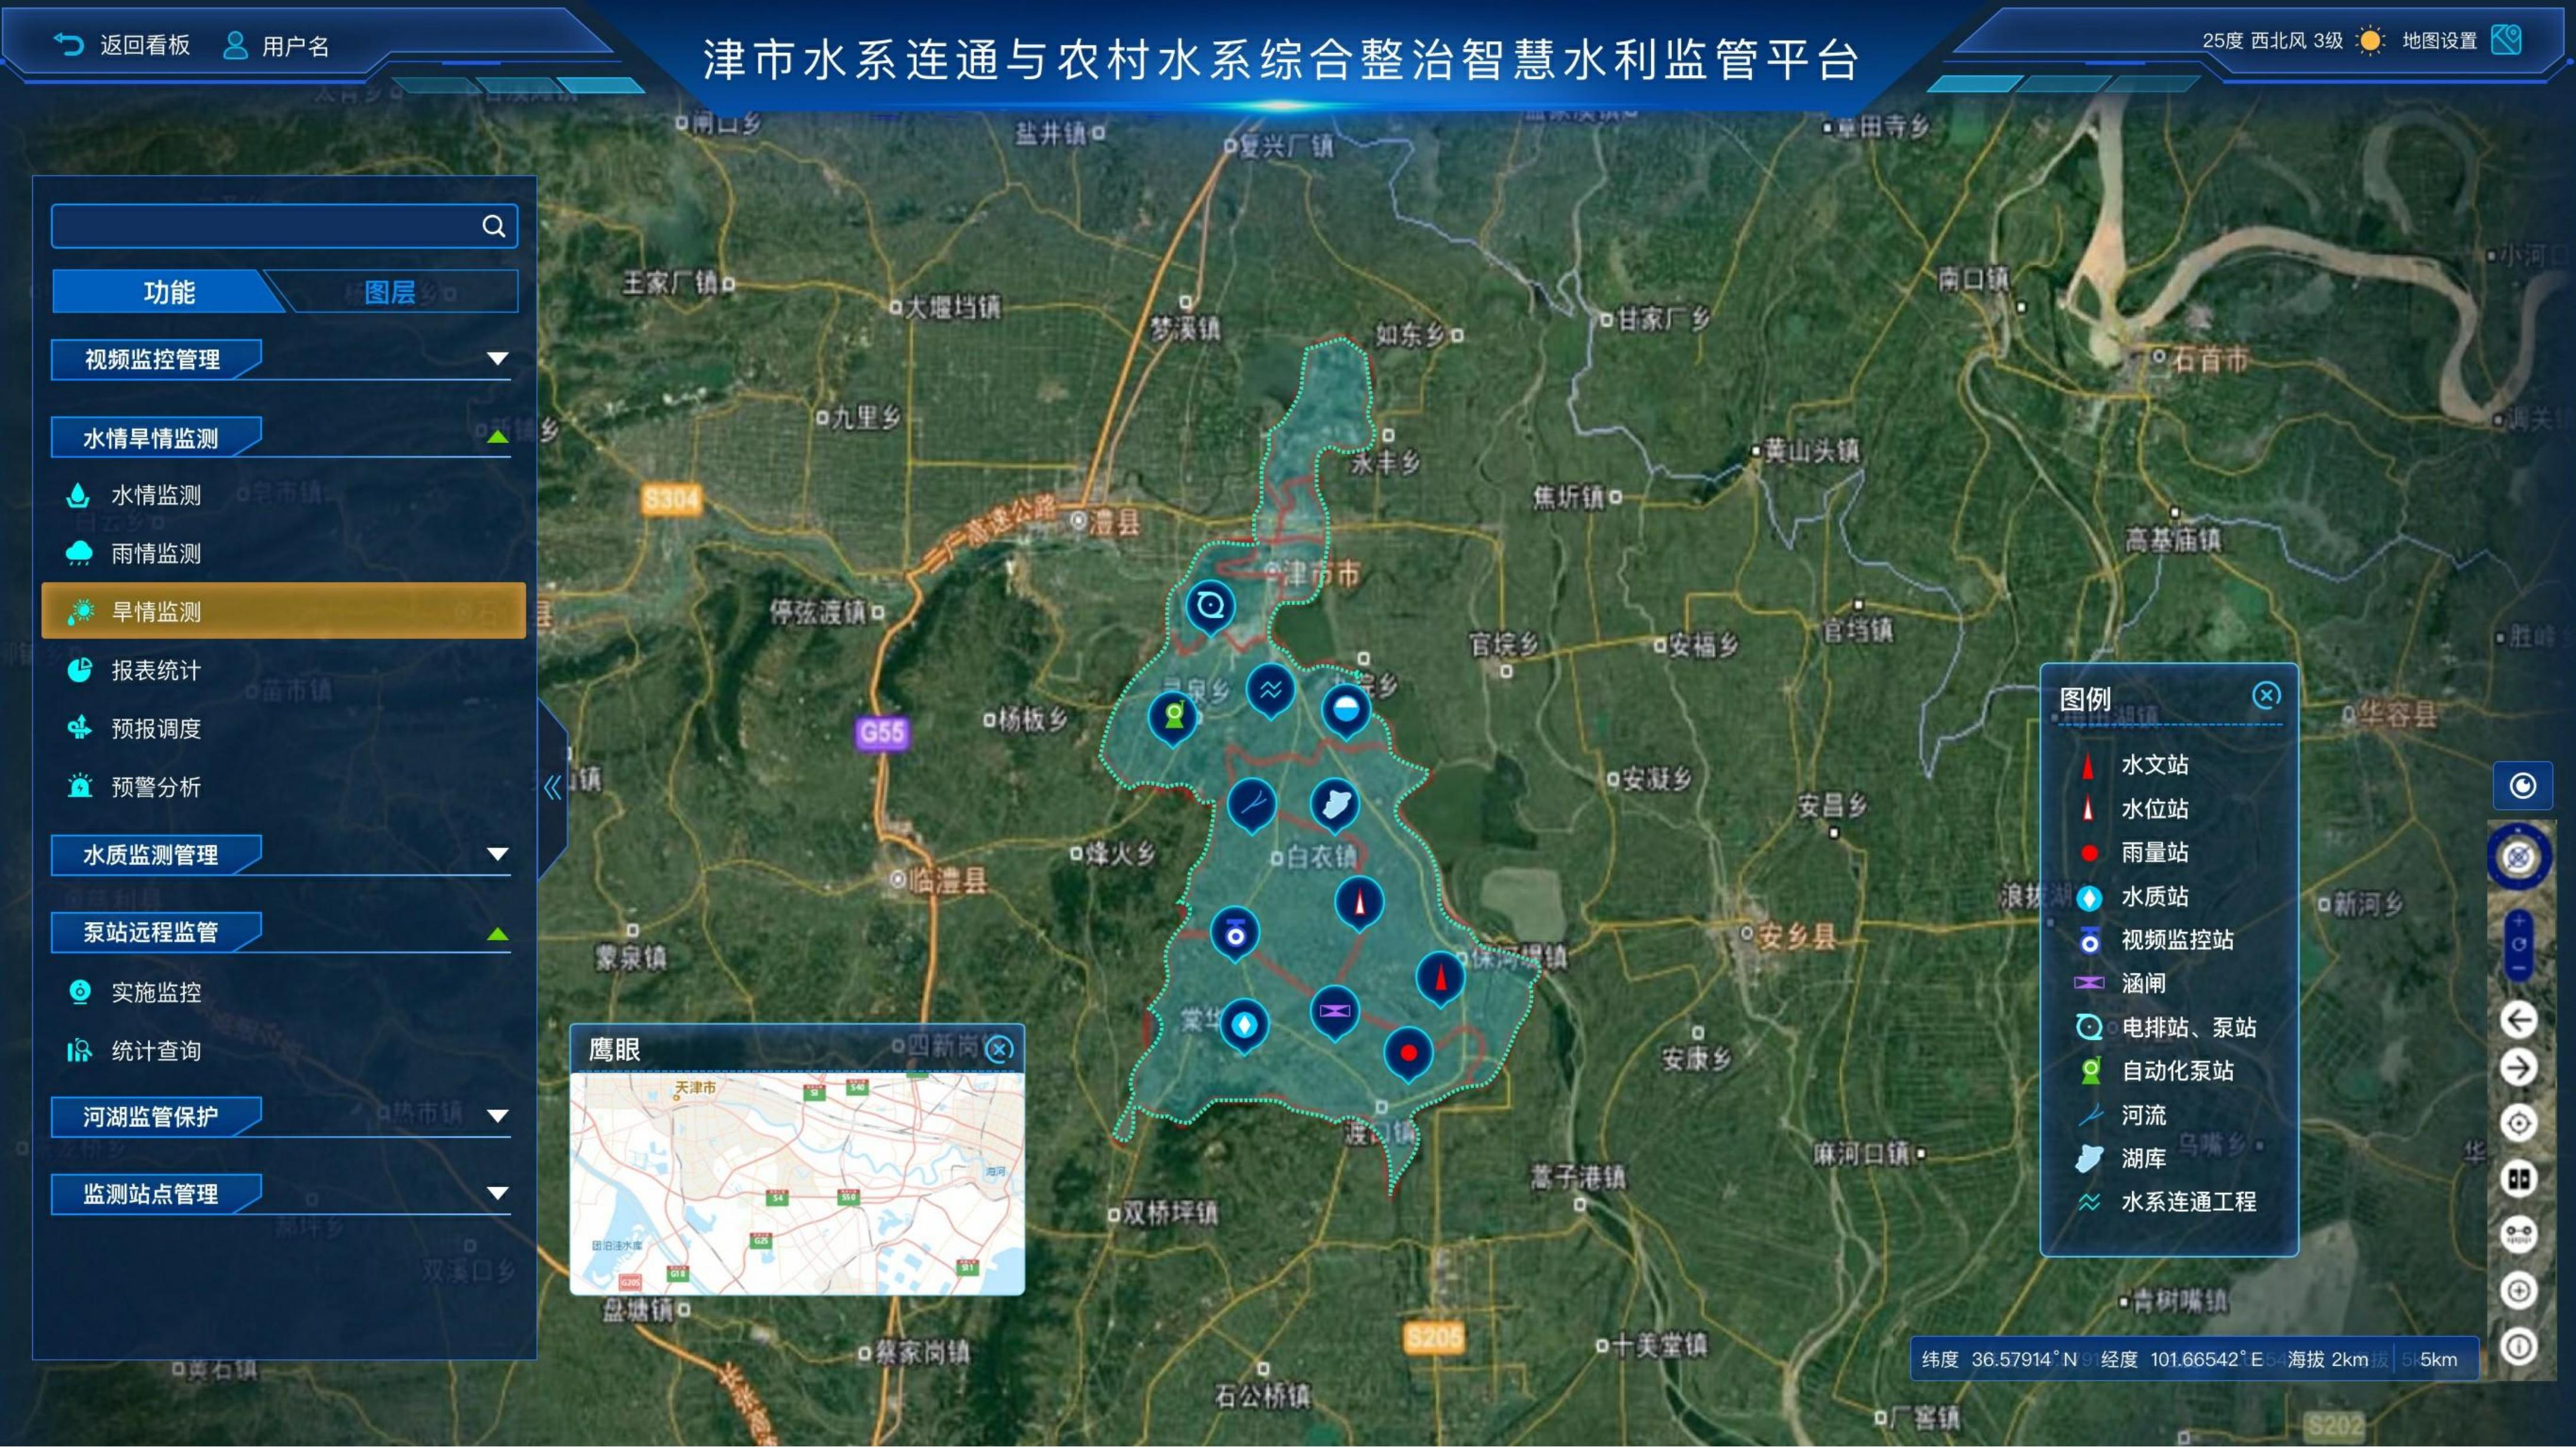2576x1447 pixels.
Task: Click the zoom in/out slider control
Action: 2519,944
